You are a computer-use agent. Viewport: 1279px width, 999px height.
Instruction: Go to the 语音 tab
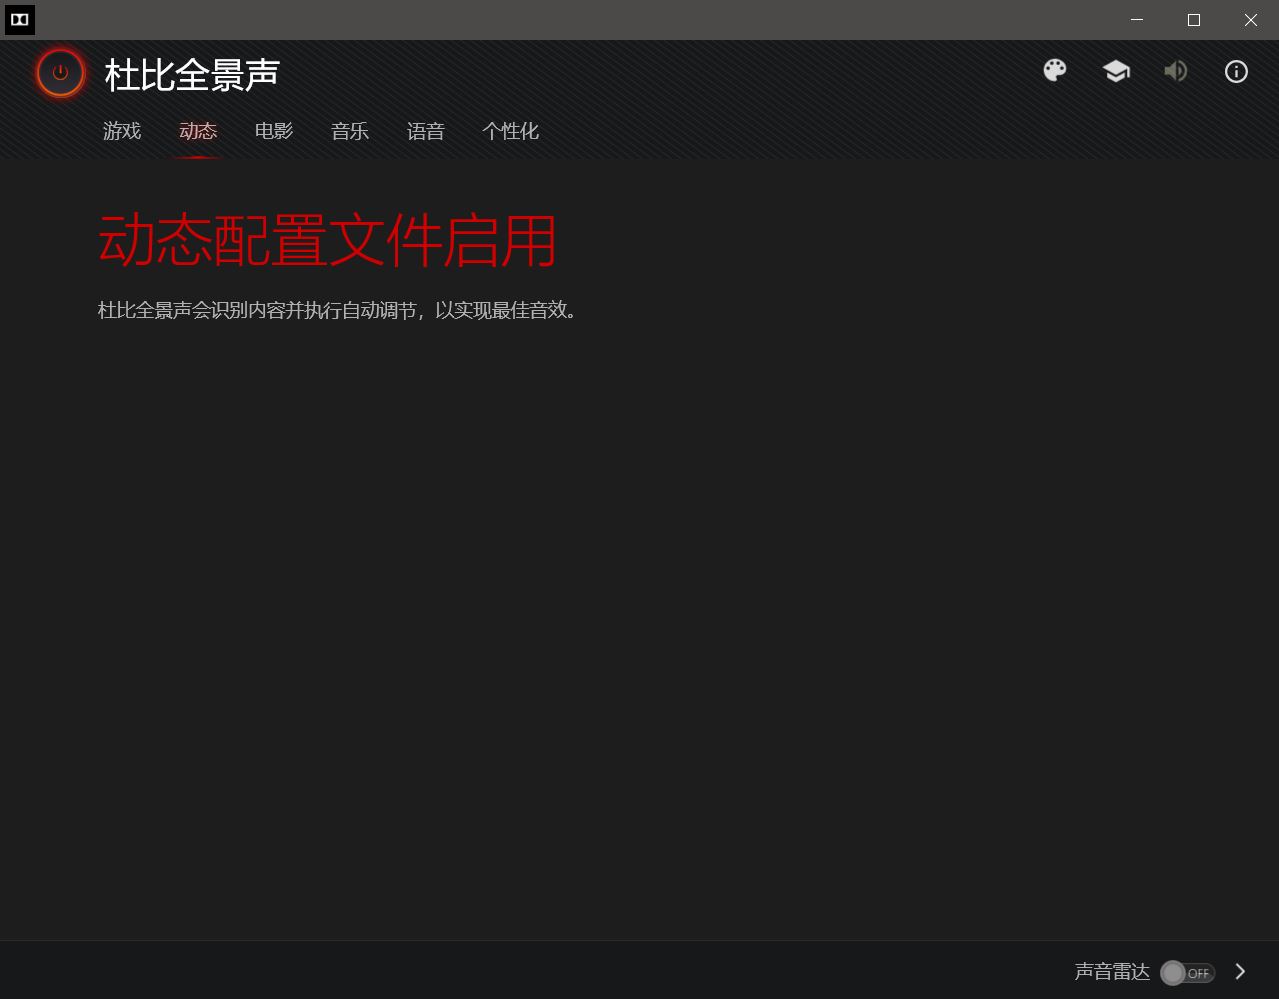(426, 131)
